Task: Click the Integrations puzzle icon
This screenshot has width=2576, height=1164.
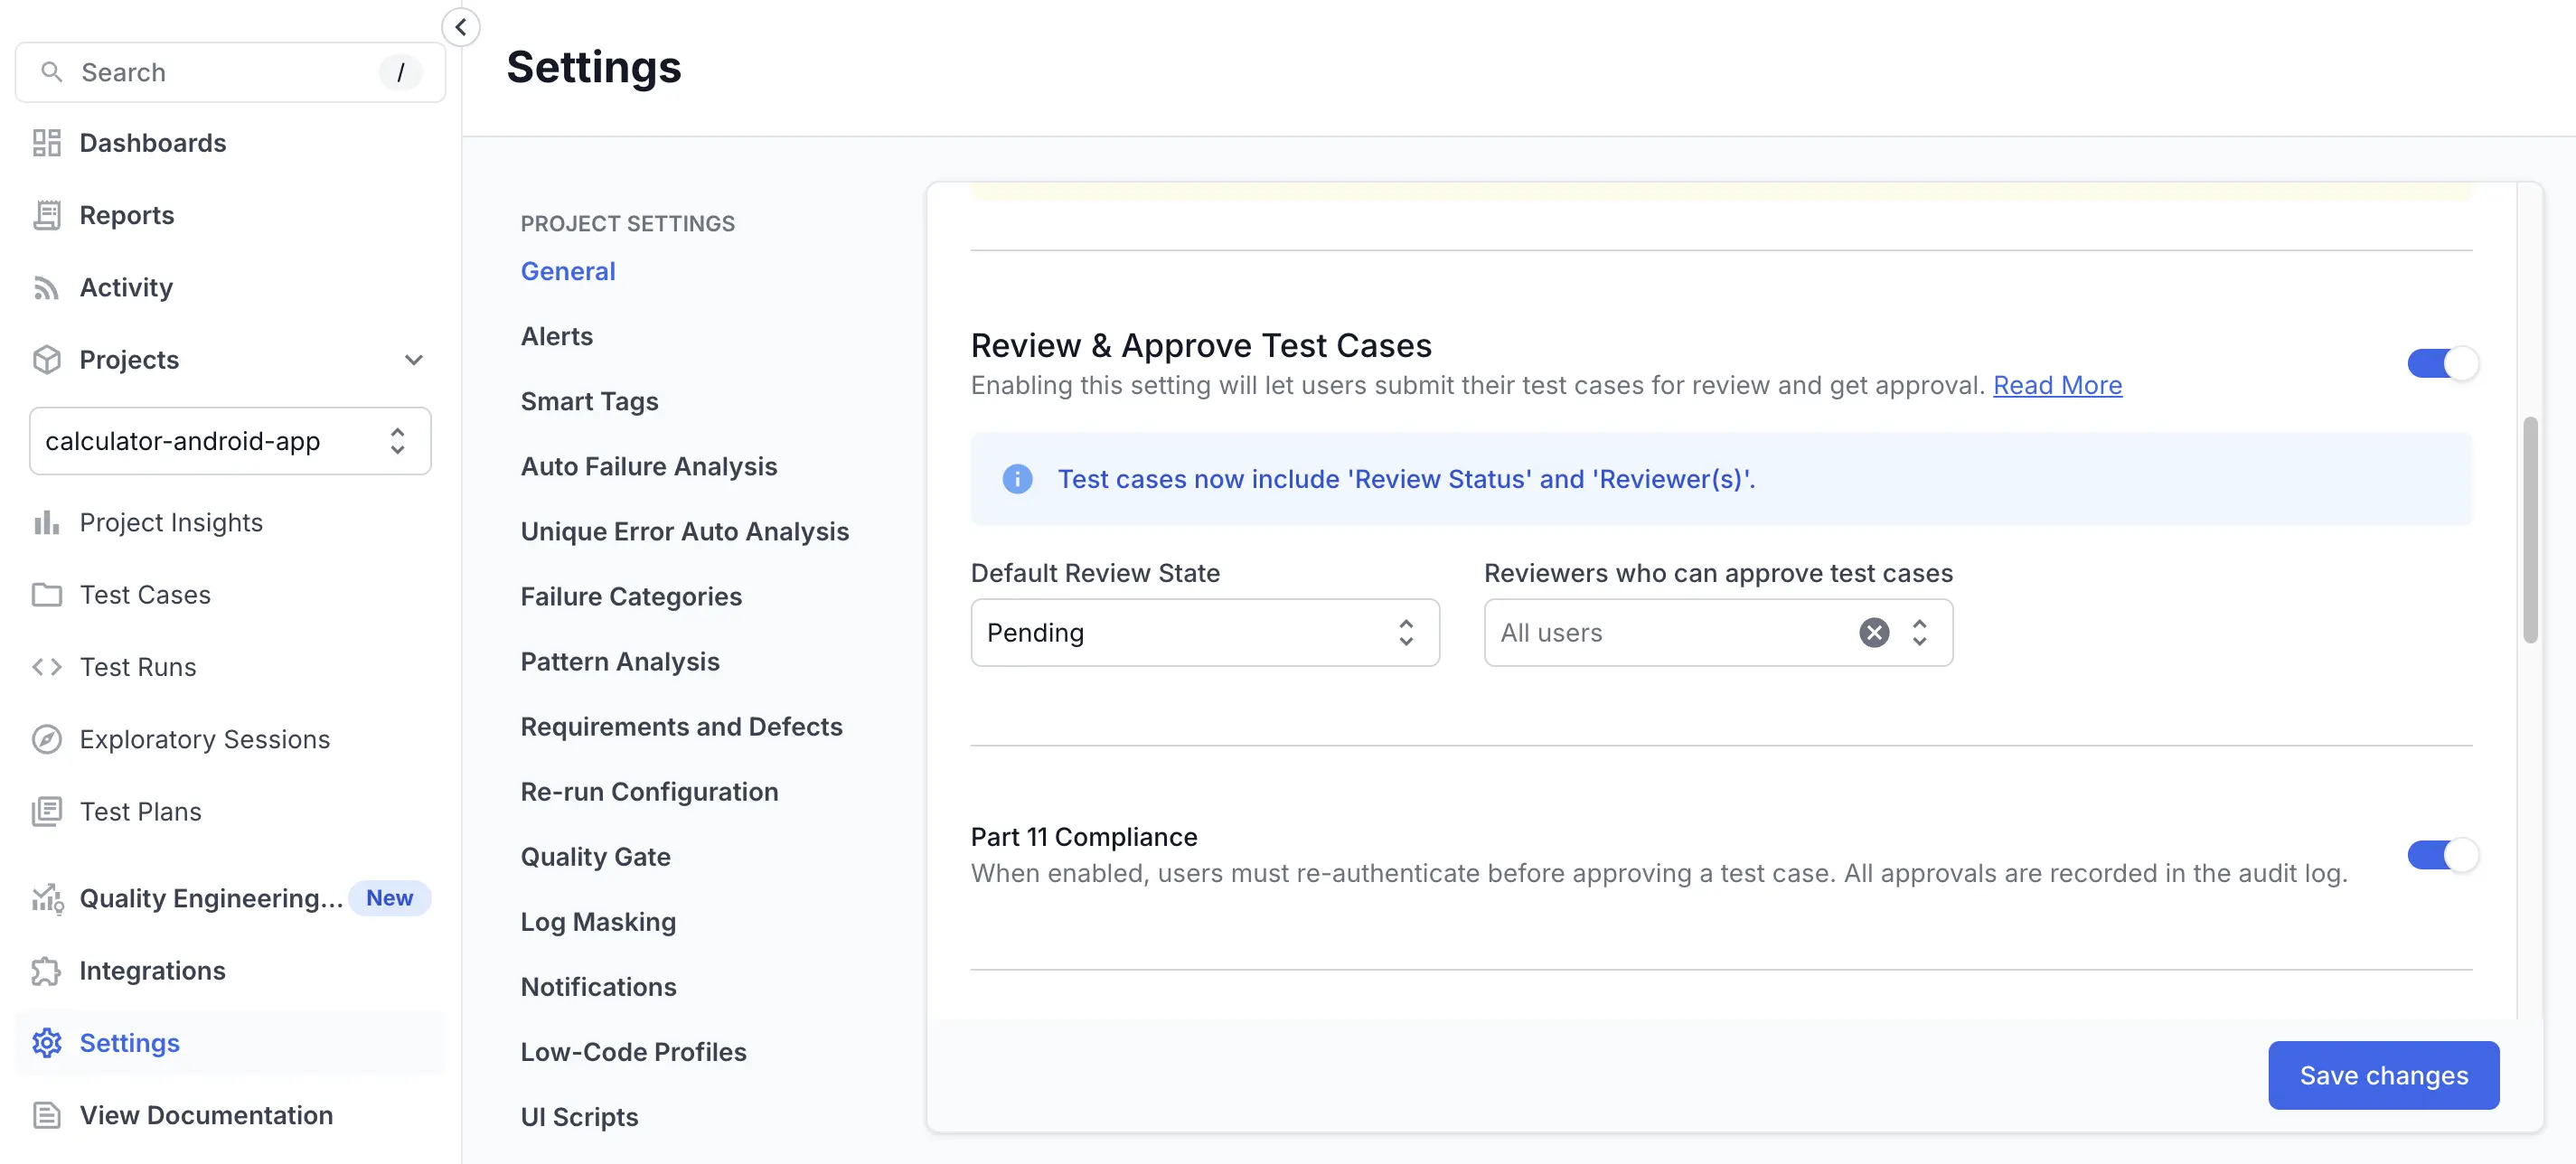Action: (46, 971)
